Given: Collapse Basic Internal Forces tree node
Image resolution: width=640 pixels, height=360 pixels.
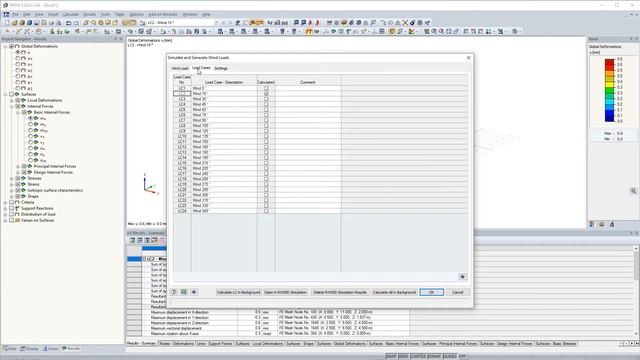Looking at the screenshot, I should [x=18, y=112].
